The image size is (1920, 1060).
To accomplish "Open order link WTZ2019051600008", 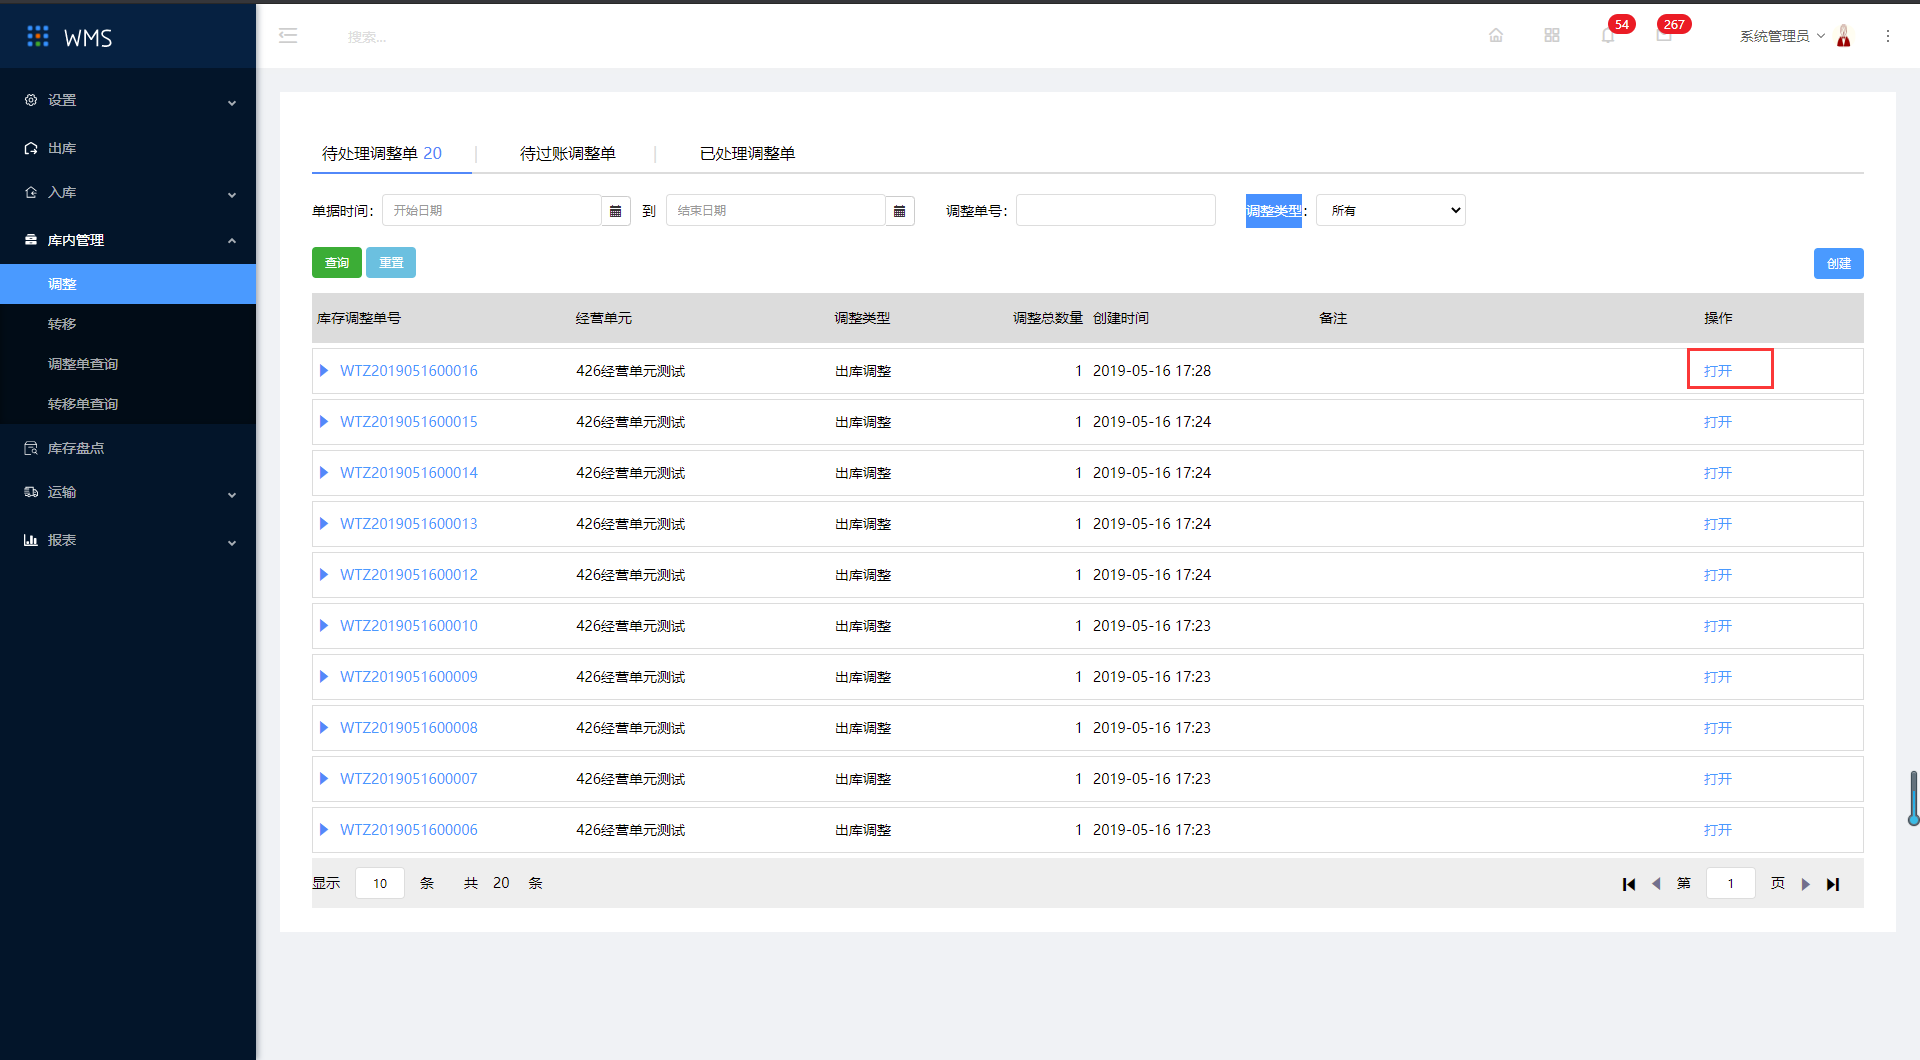I will [409, 728].
